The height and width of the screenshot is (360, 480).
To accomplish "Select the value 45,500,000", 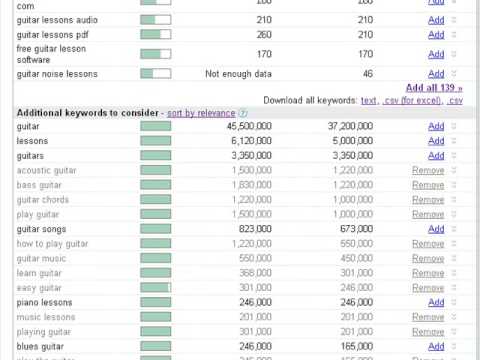I will pyautogui.click(x=249, y=126).
